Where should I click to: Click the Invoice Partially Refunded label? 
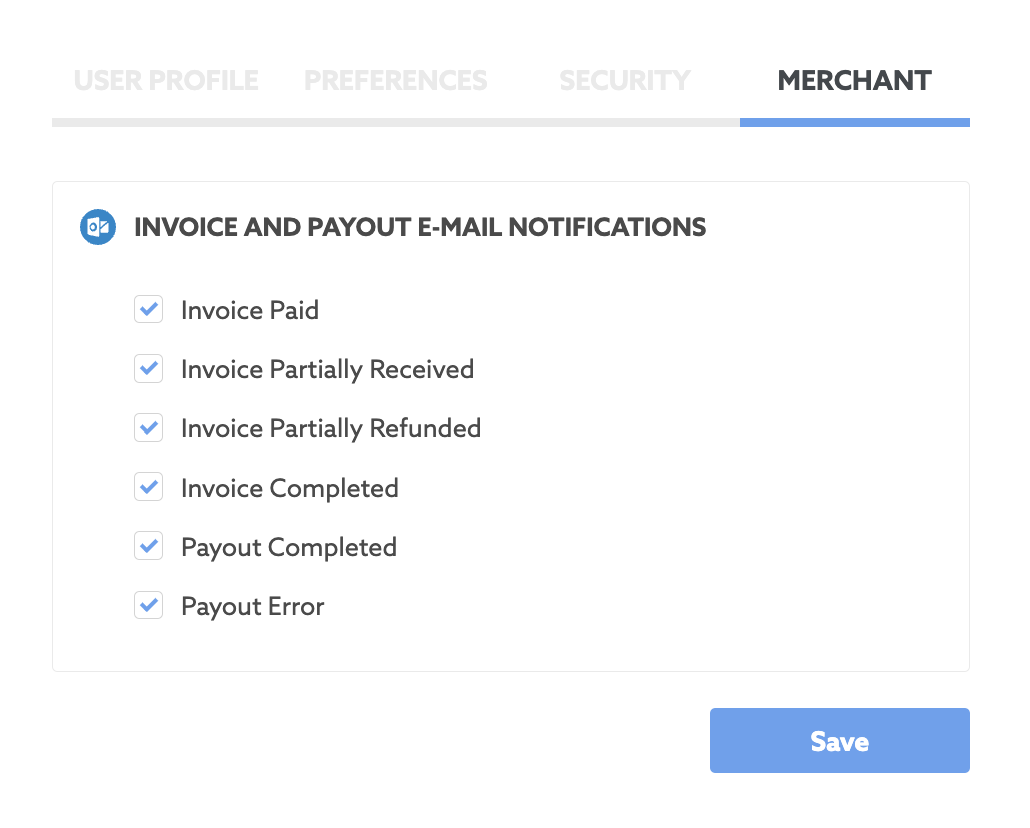331,429
